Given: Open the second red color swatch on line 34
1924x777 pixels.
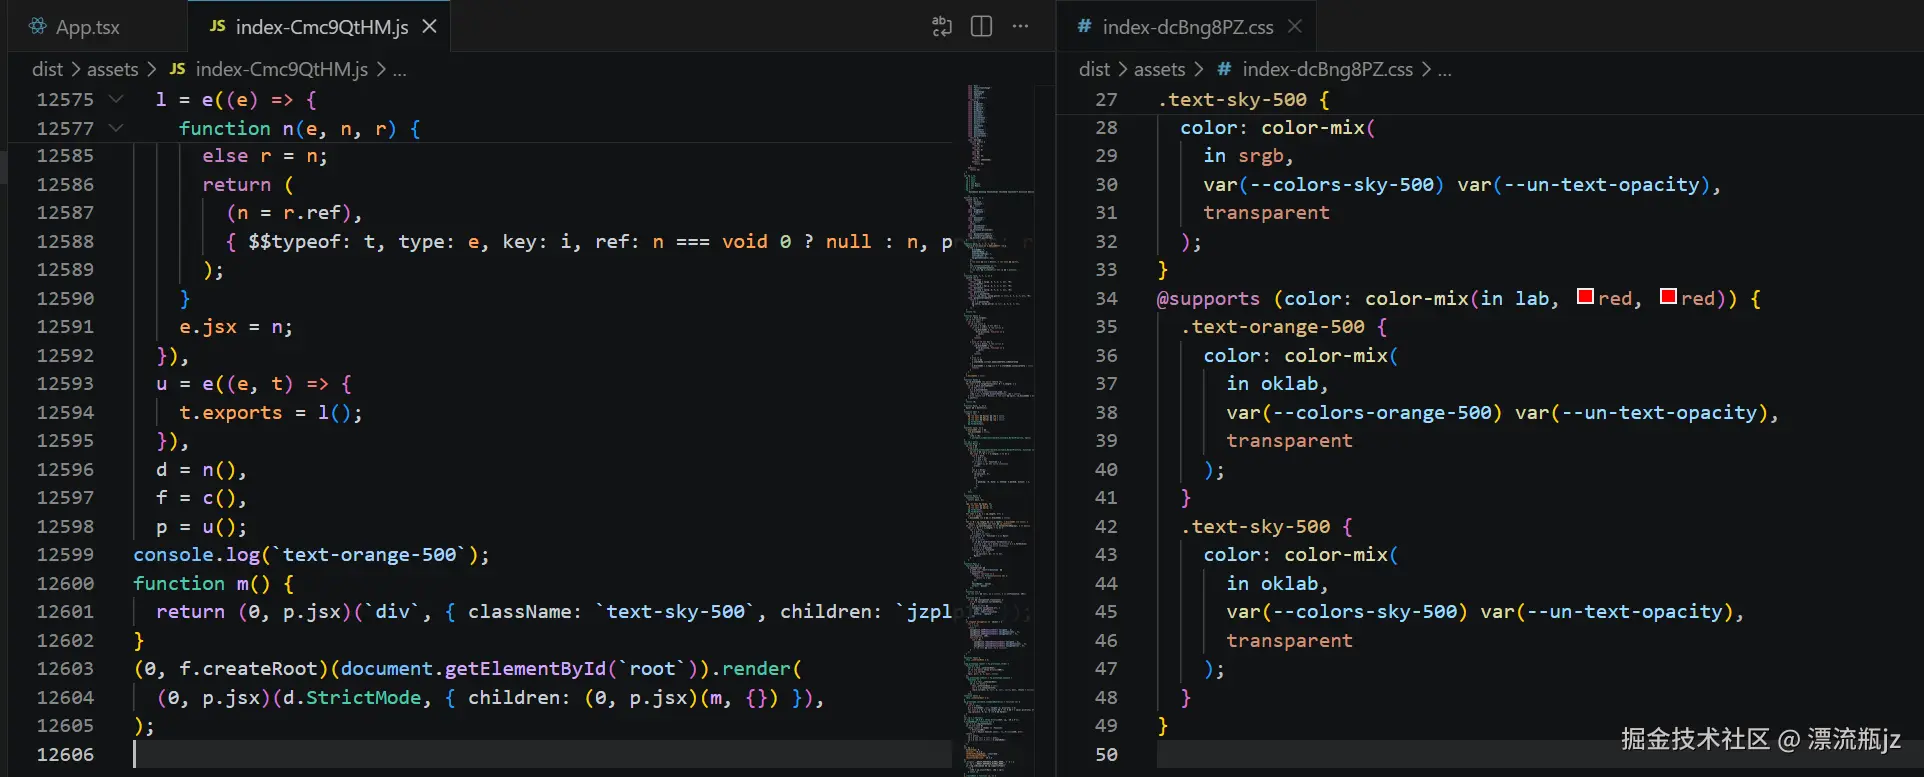Looking at the screenshot, I should 1668,297.
